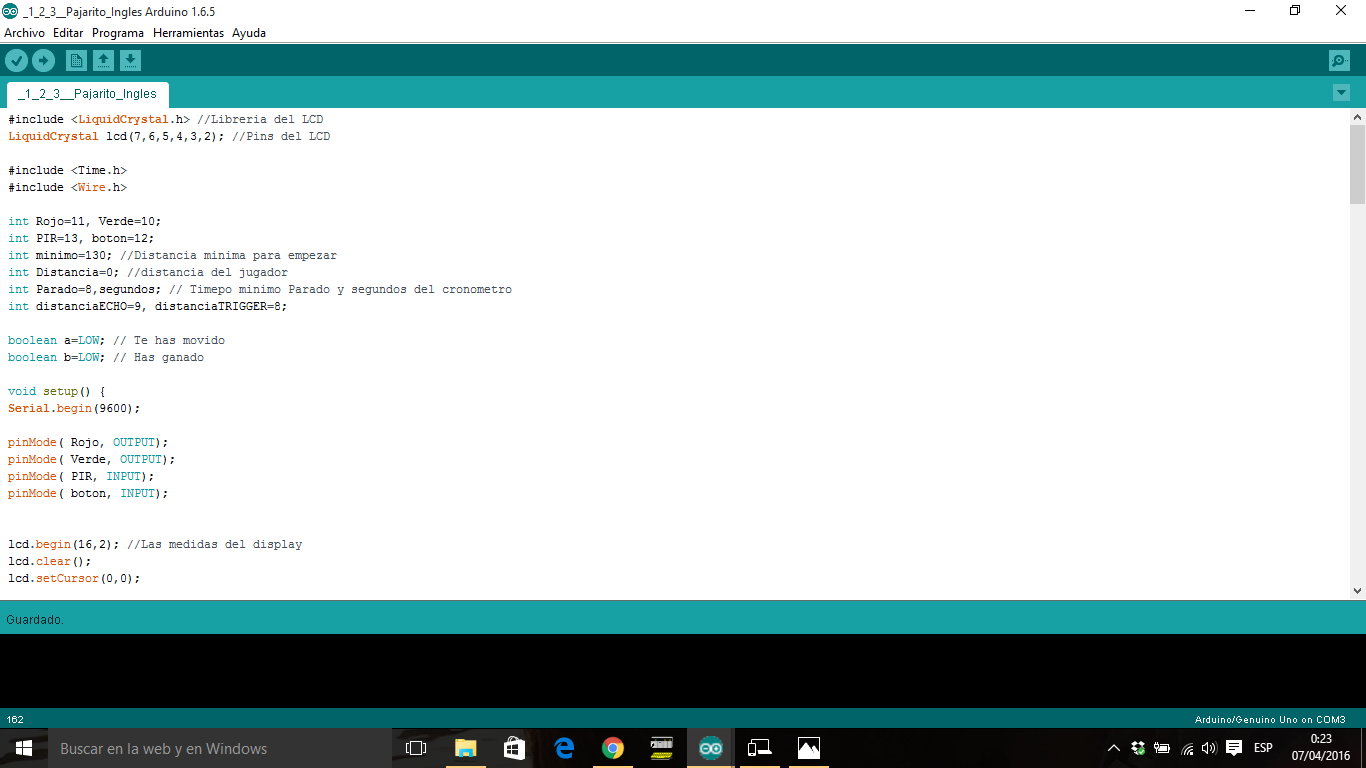Click the line number 162 in status bar

click(15, 719)
